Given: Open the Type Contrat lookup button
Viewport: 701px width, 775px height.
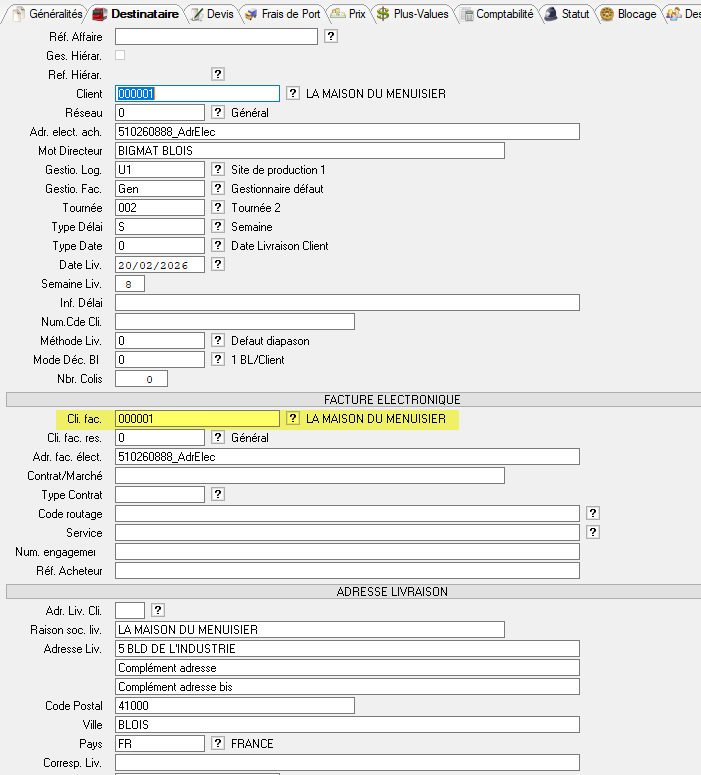Looking at the screenshot, I should pyautogui.click(x=218, y=494).
